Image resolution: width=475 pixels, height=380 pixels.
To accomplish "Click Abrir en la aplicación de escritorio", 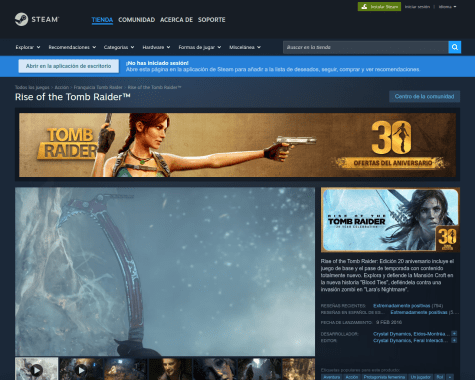I will pyautogui.click(x=69, y=66).
